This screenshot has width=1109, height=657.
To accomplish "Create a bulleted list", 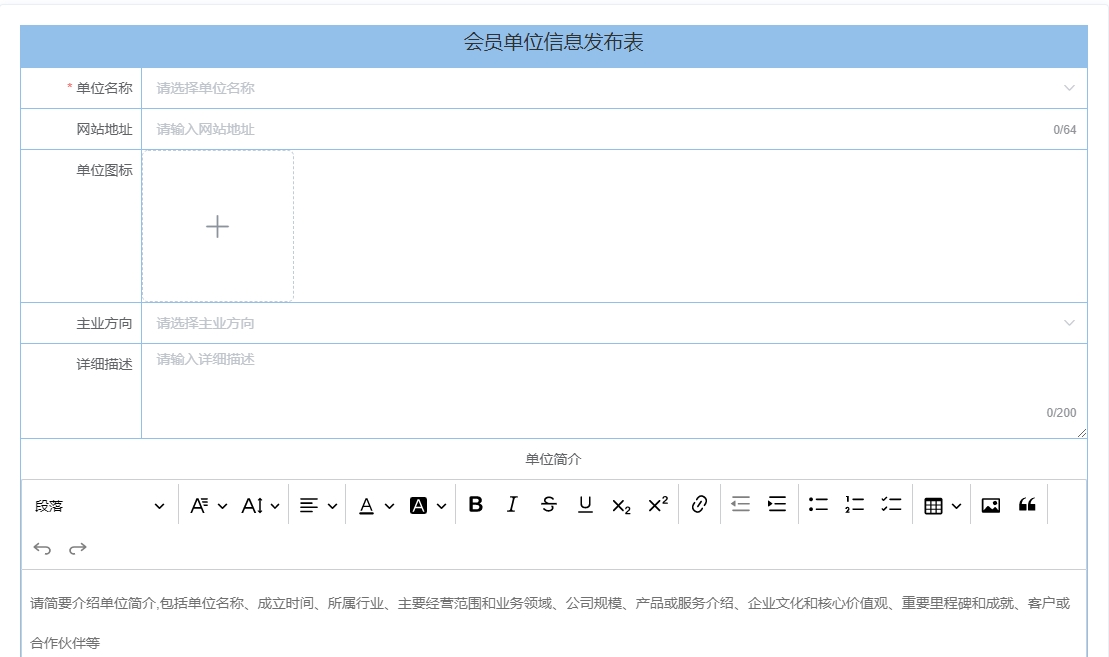I will pyautogui.click(x=818, y=505).
